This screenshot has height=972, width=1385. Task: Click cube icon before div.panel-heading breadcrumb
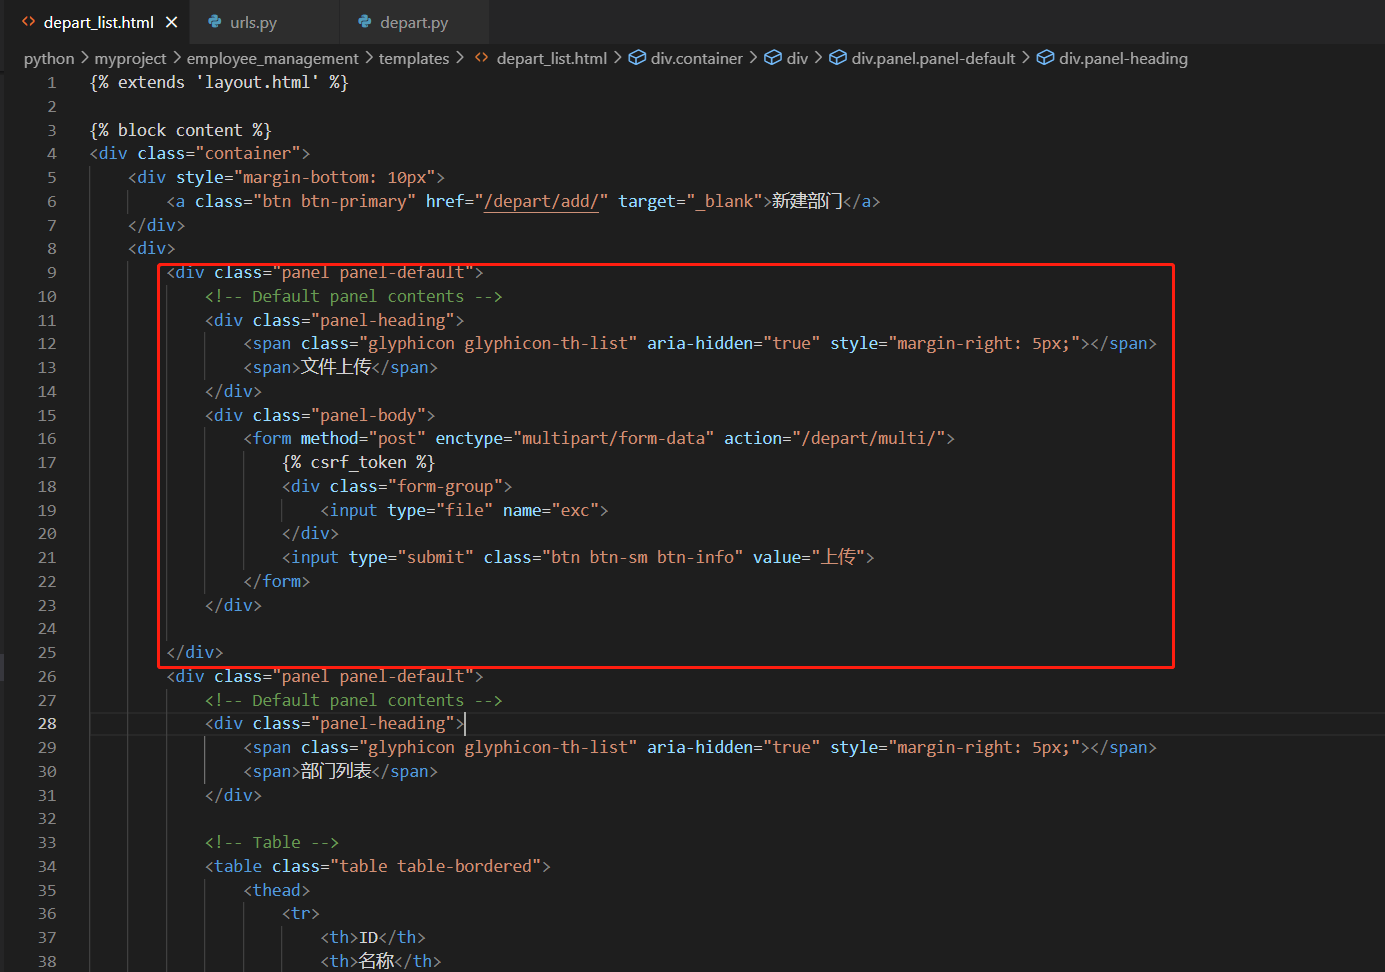(x=1045, y=58)
